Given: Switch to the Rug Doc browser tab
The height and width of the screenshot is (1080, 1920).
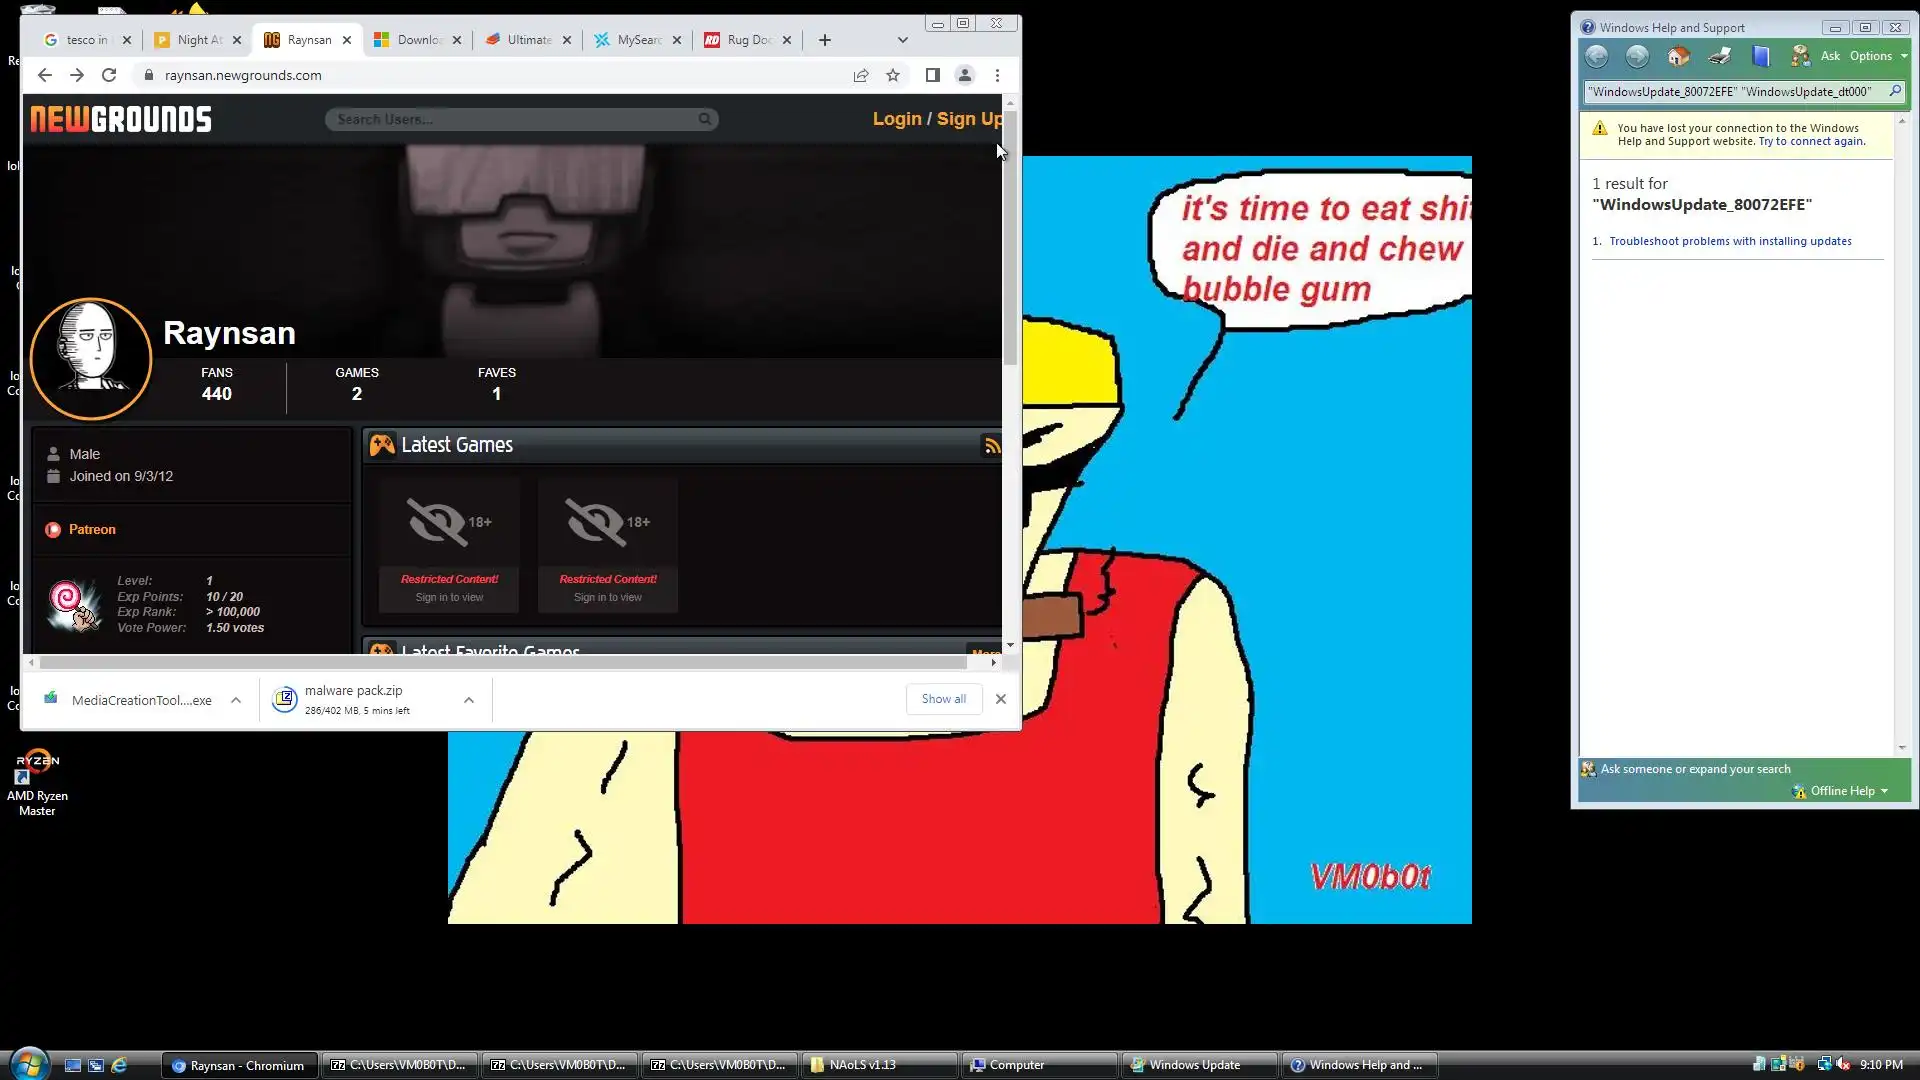Looking at the screenshot, I should (747, 40).
